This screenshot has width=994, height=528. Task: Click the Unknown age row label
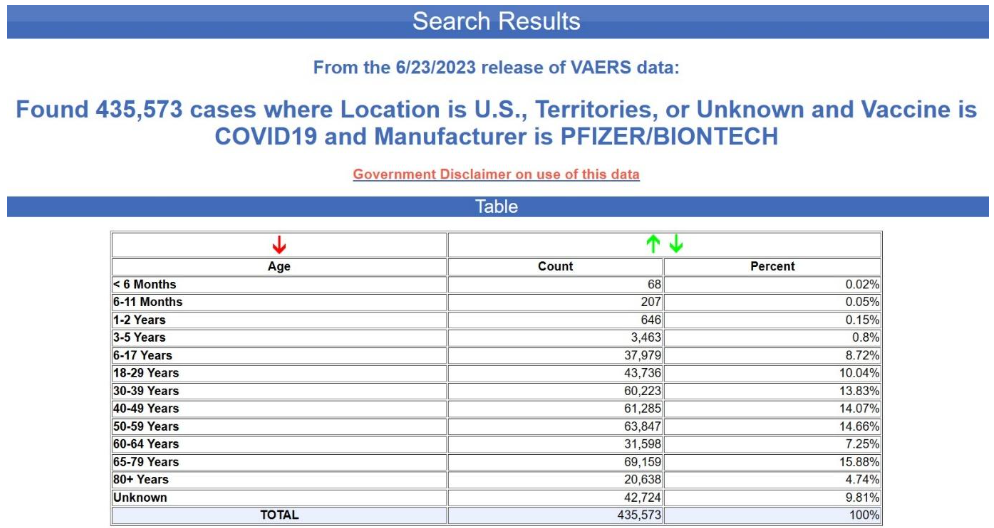coord(140,497)
